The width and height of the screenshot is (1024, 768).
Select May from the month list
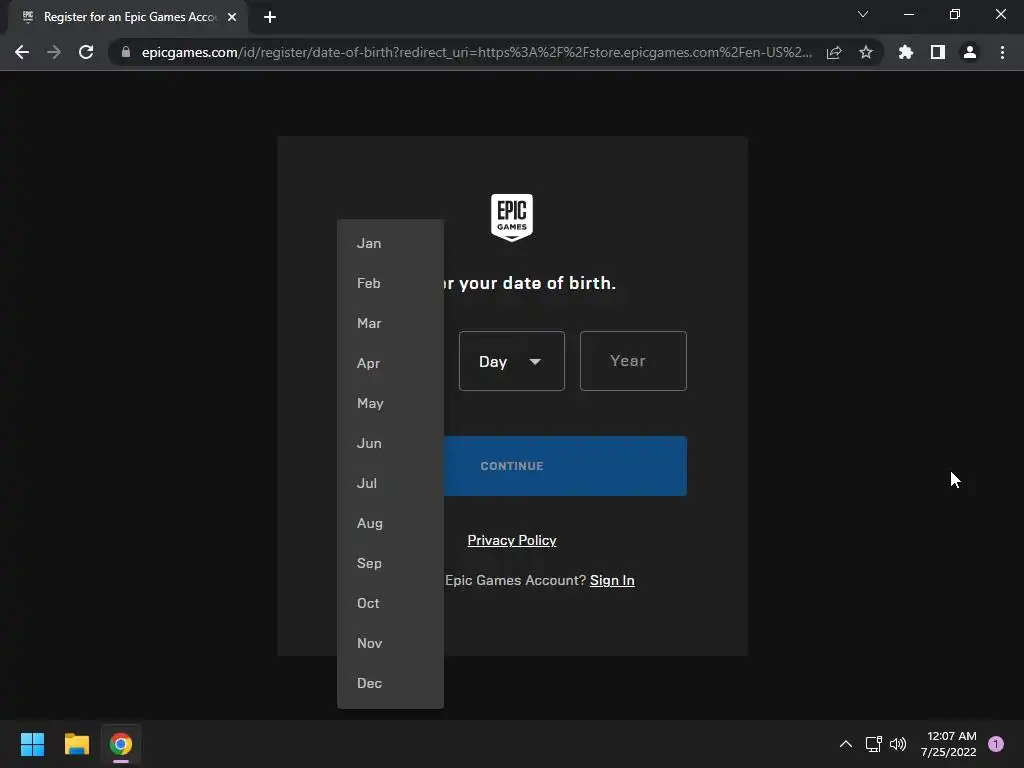click(390, 403)
